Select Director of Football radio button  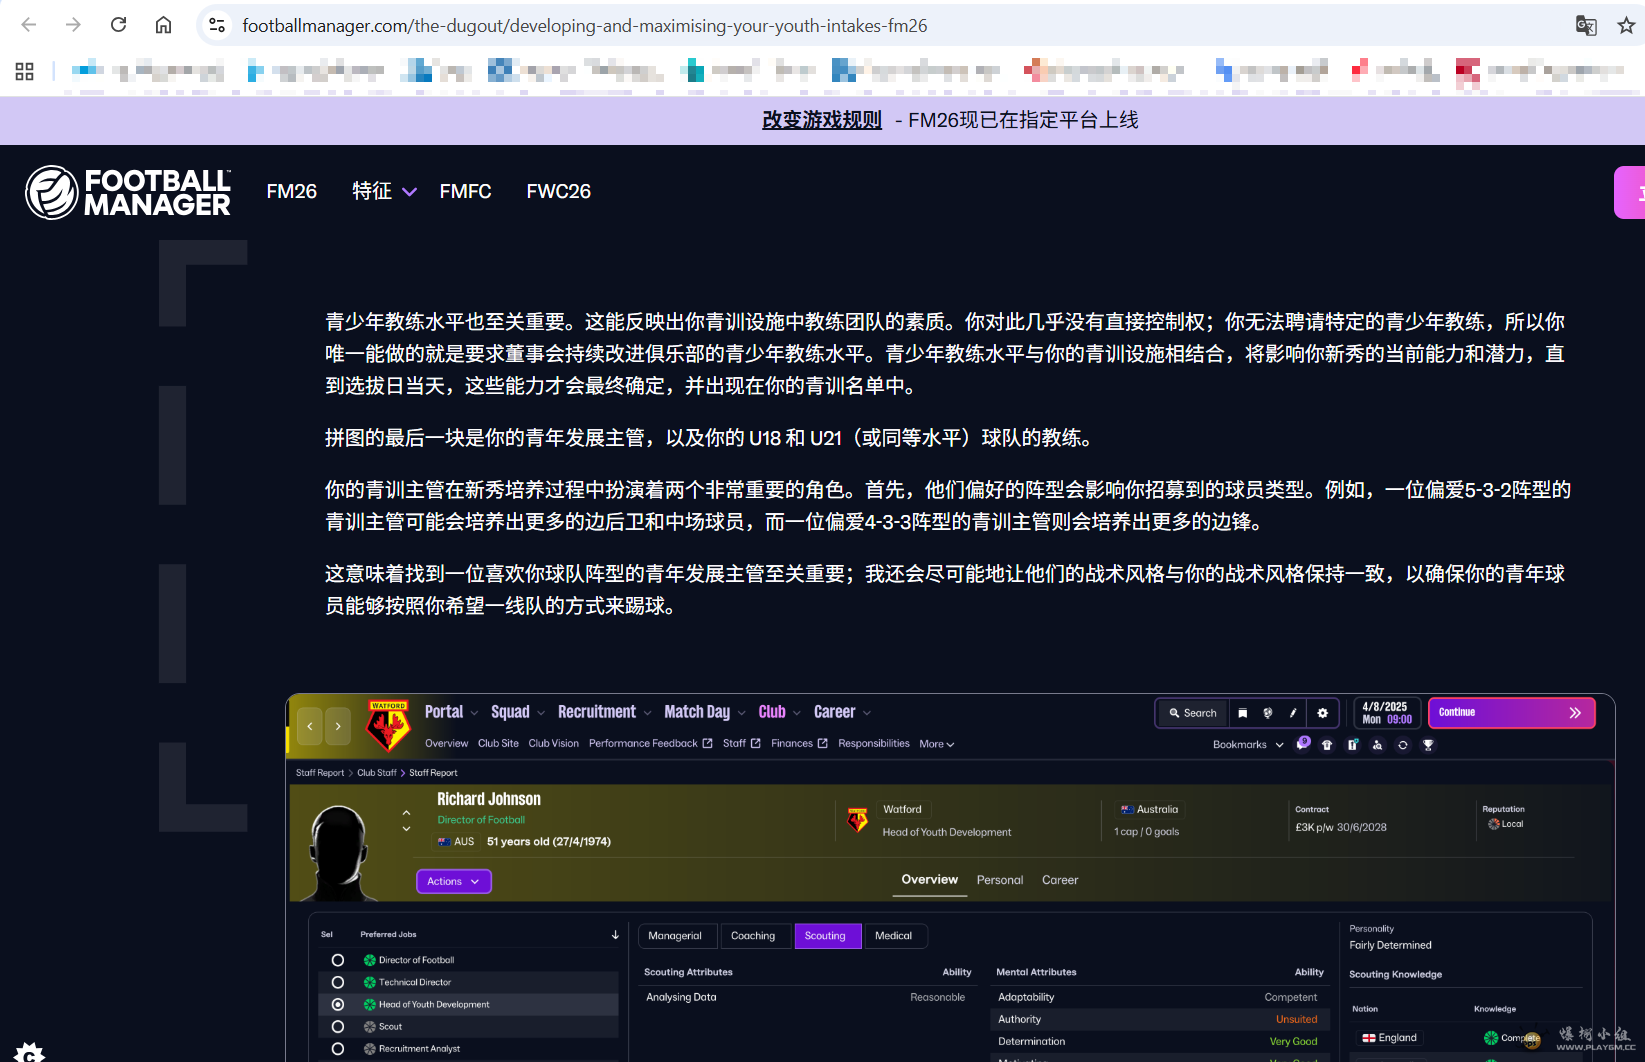point(338,960)
